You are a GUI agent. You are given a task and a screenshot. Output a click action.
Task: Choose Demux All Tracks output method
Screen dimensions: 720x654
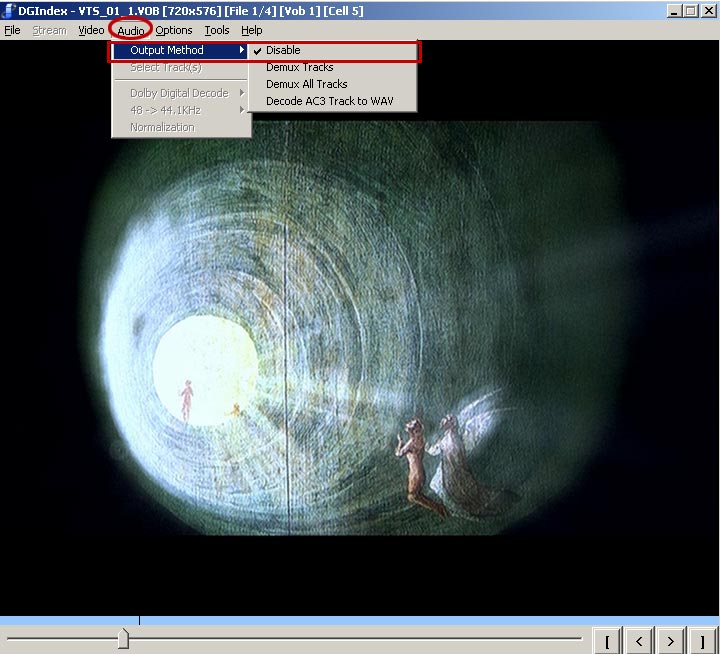pyautogui.click(x=332, y=84)
